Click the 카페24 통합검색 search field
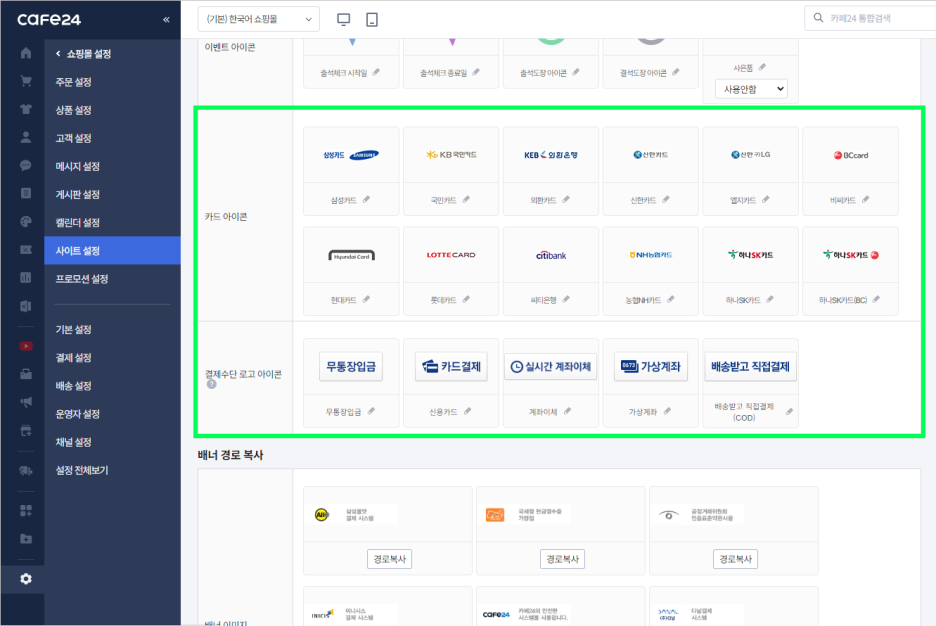 872,18
